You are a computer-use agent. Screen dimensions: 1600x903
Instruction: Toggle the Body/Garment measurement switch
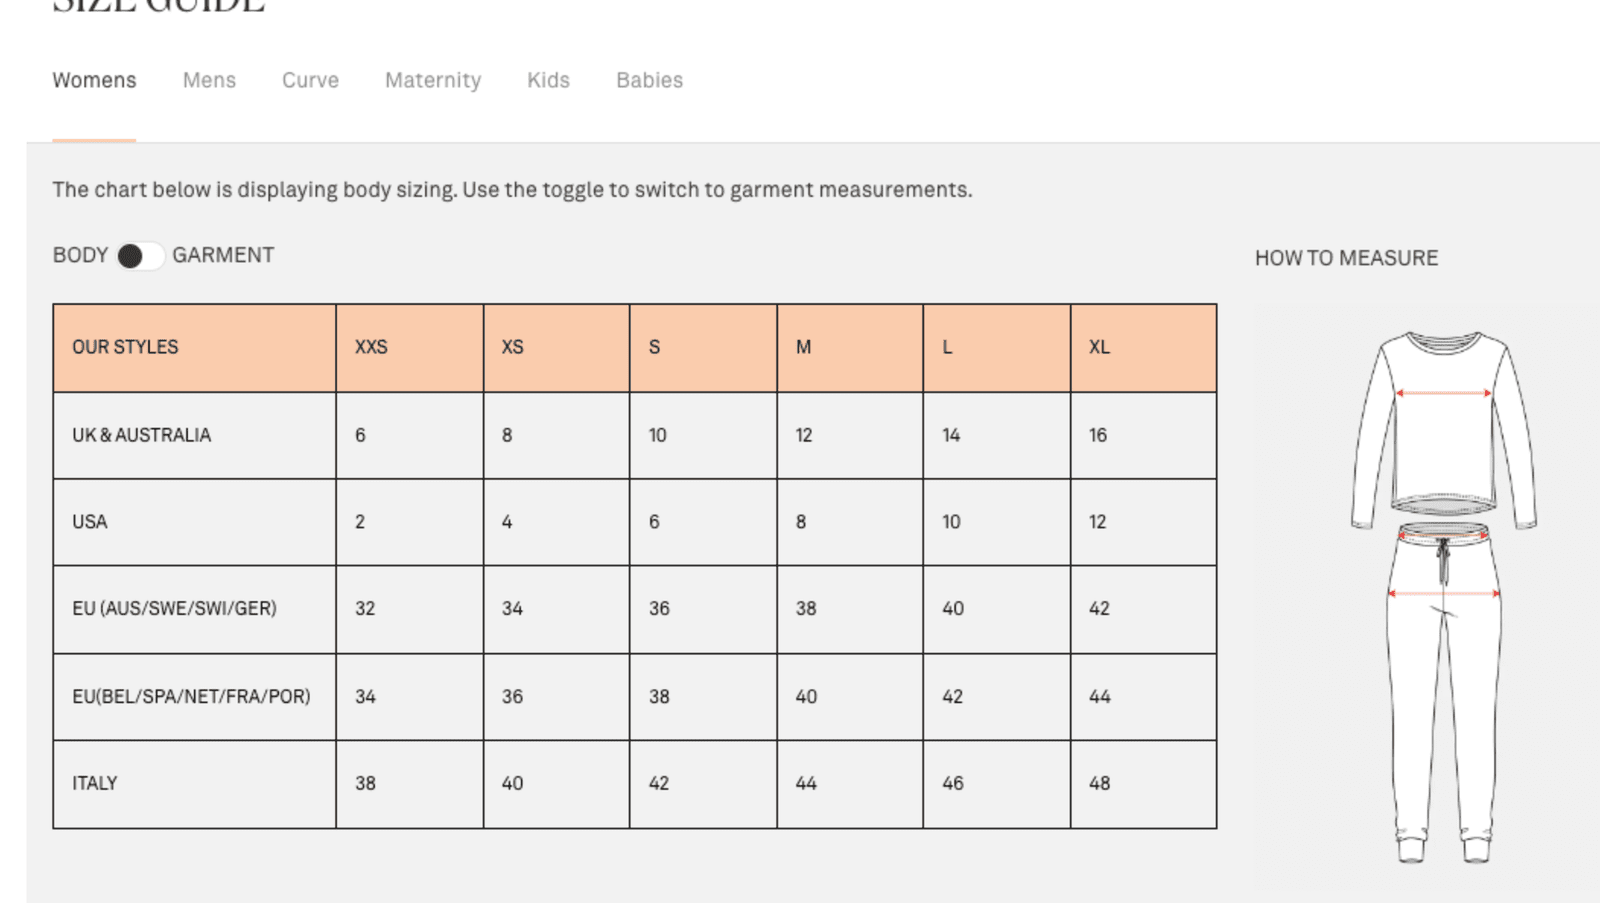pos(139,256)
